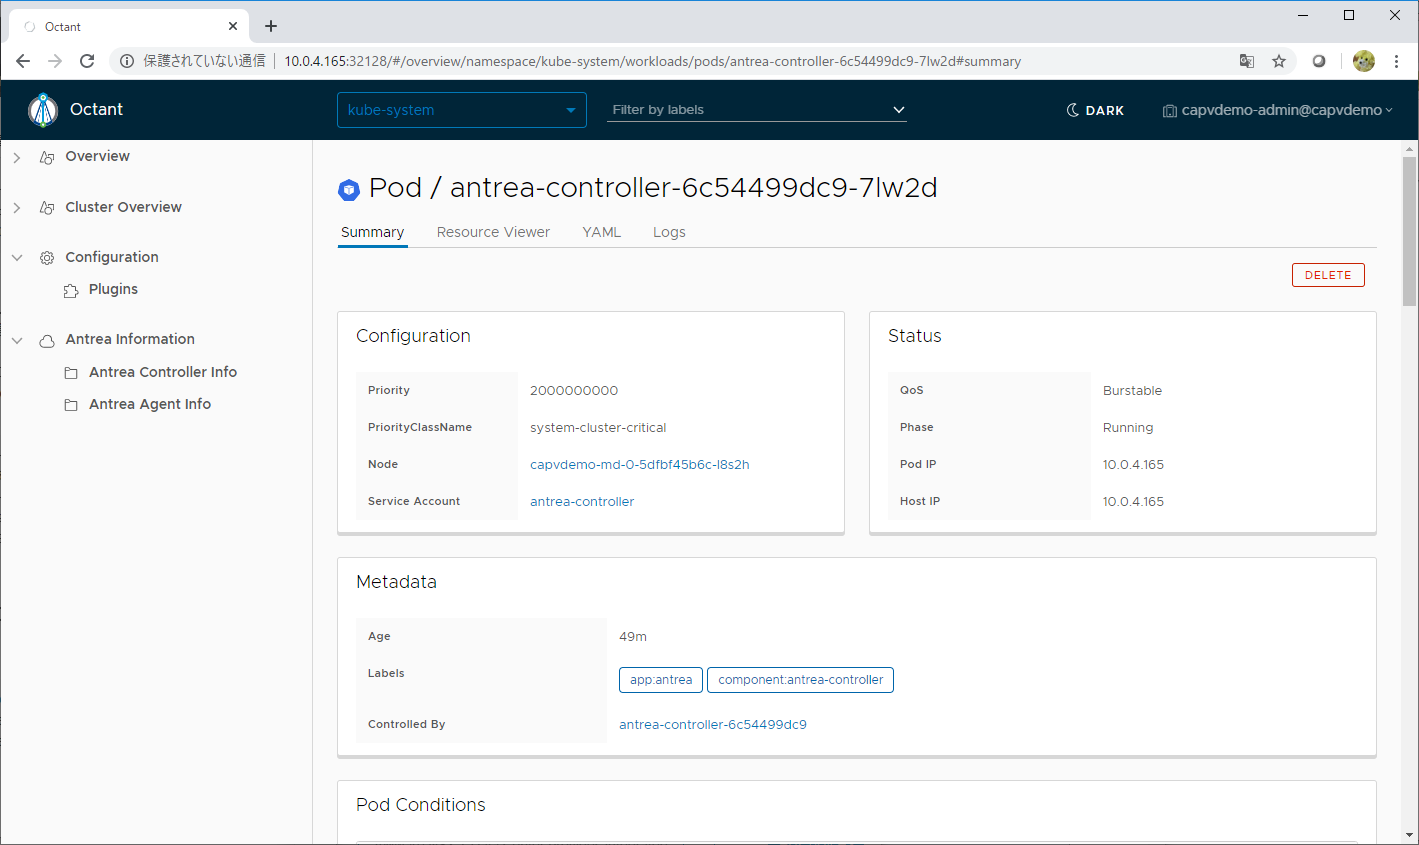Click the Overview sidebar icon

pyautogui.click(x=47, y=157)
